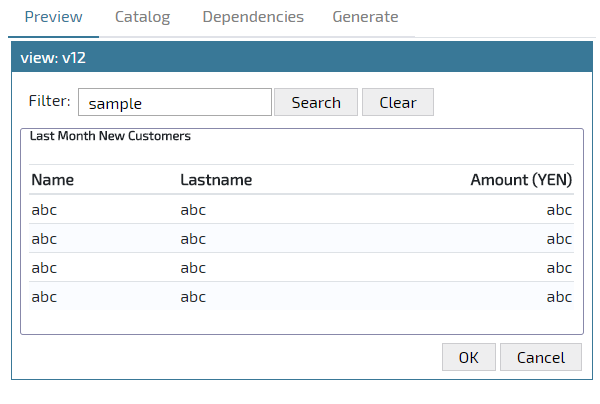This screenshot has height=404, width=600.
Task: Click the Filter input field
Action: pos(175,103)
